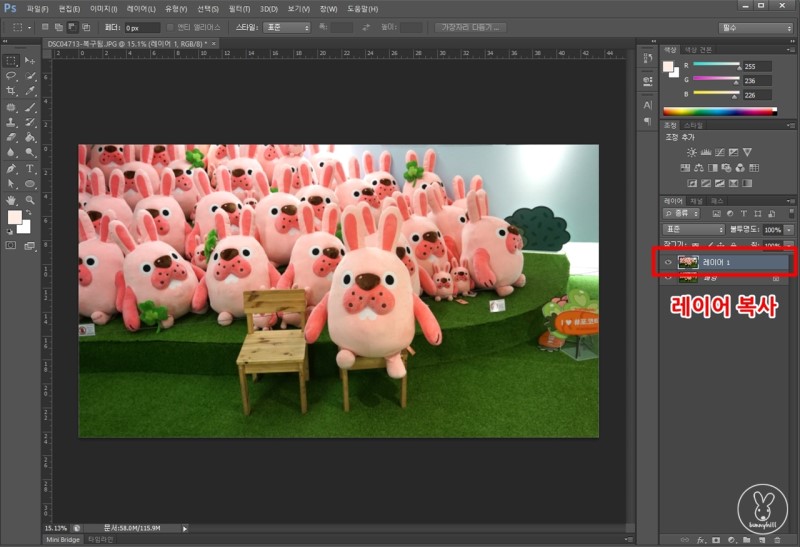Select the Zoom tool in toolbox

30,199
